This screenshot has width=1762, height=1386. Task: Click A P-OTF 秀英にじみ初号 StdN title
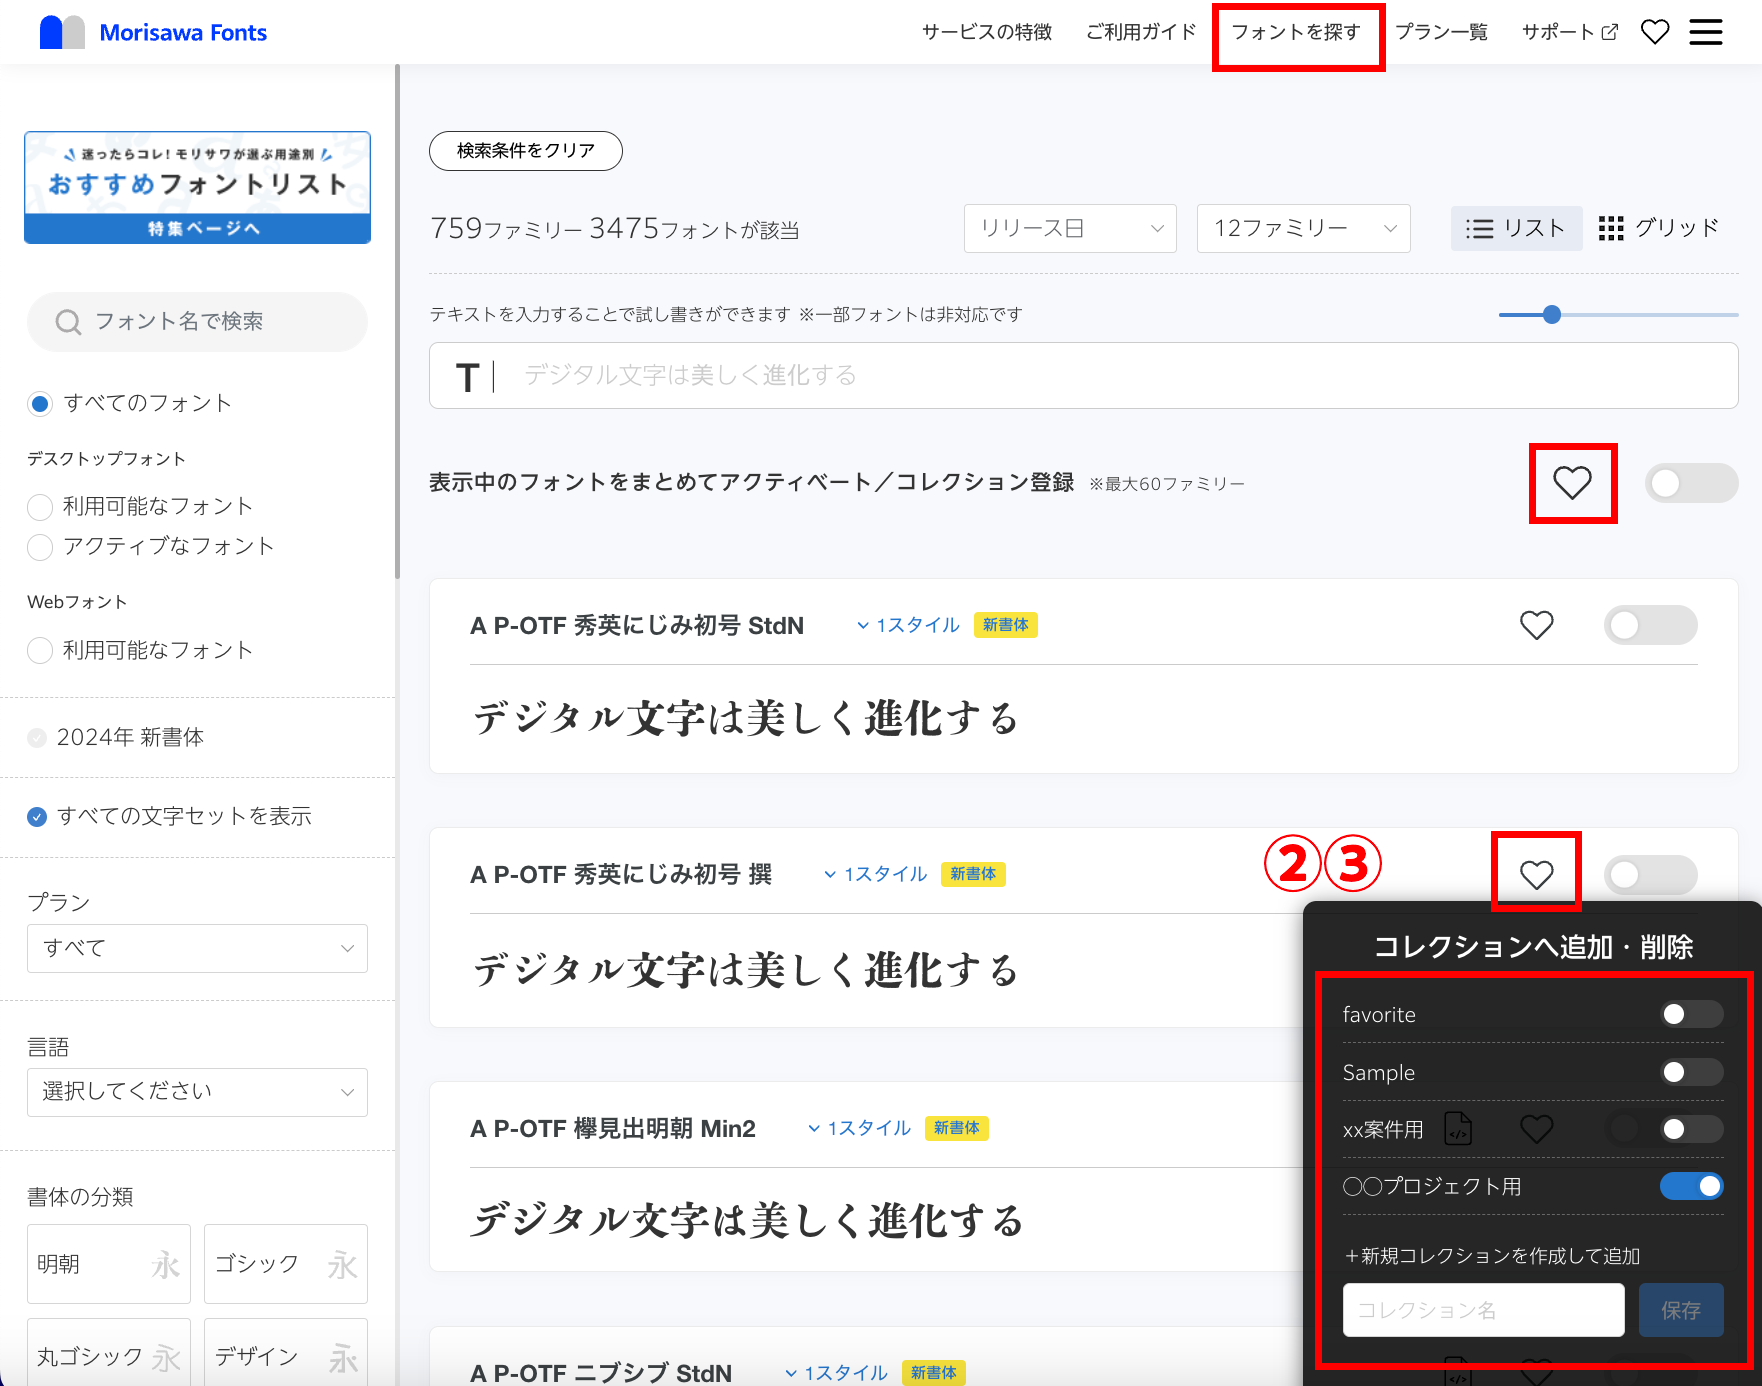click(x=637, y=626)
